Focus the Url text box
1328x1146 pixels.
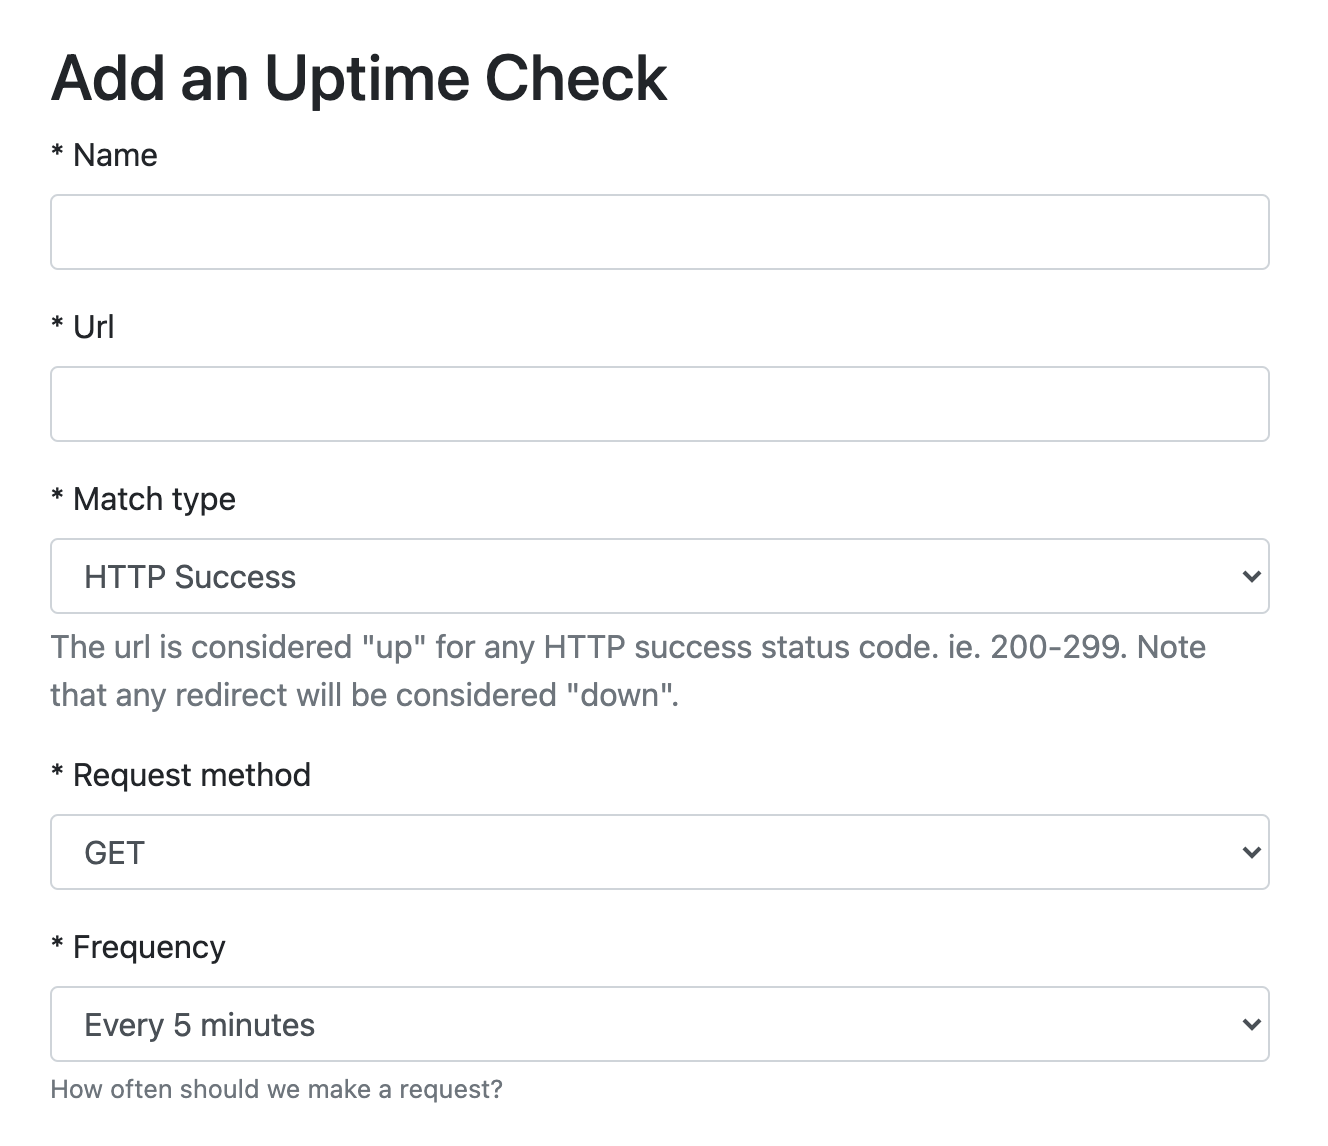pos(660,404)
